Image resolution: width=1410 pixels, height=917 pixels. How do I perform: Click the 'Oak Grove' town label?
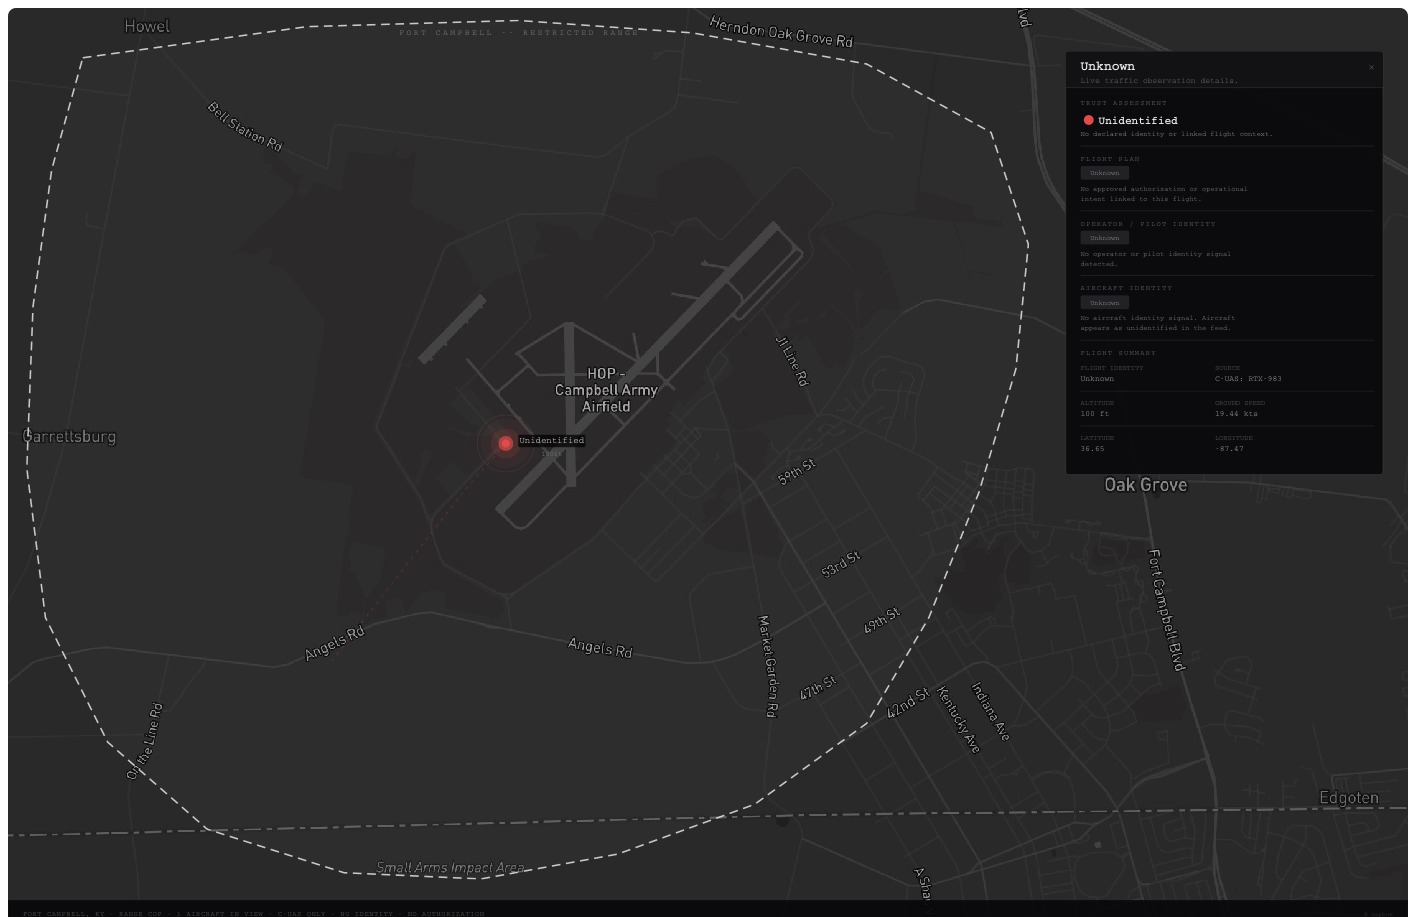point(1145,485)
